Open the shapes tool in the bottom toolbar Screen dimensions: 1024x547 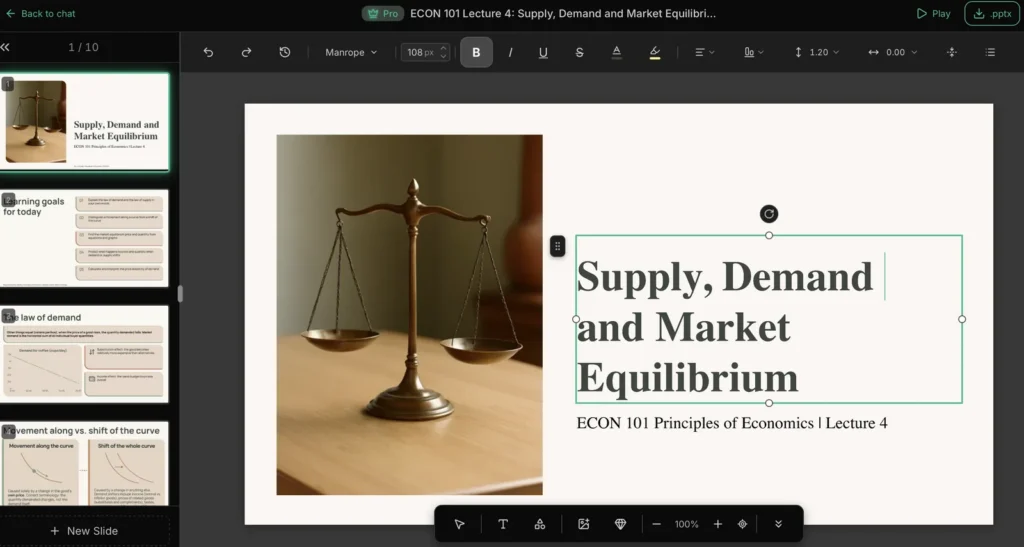click(540, 524)
